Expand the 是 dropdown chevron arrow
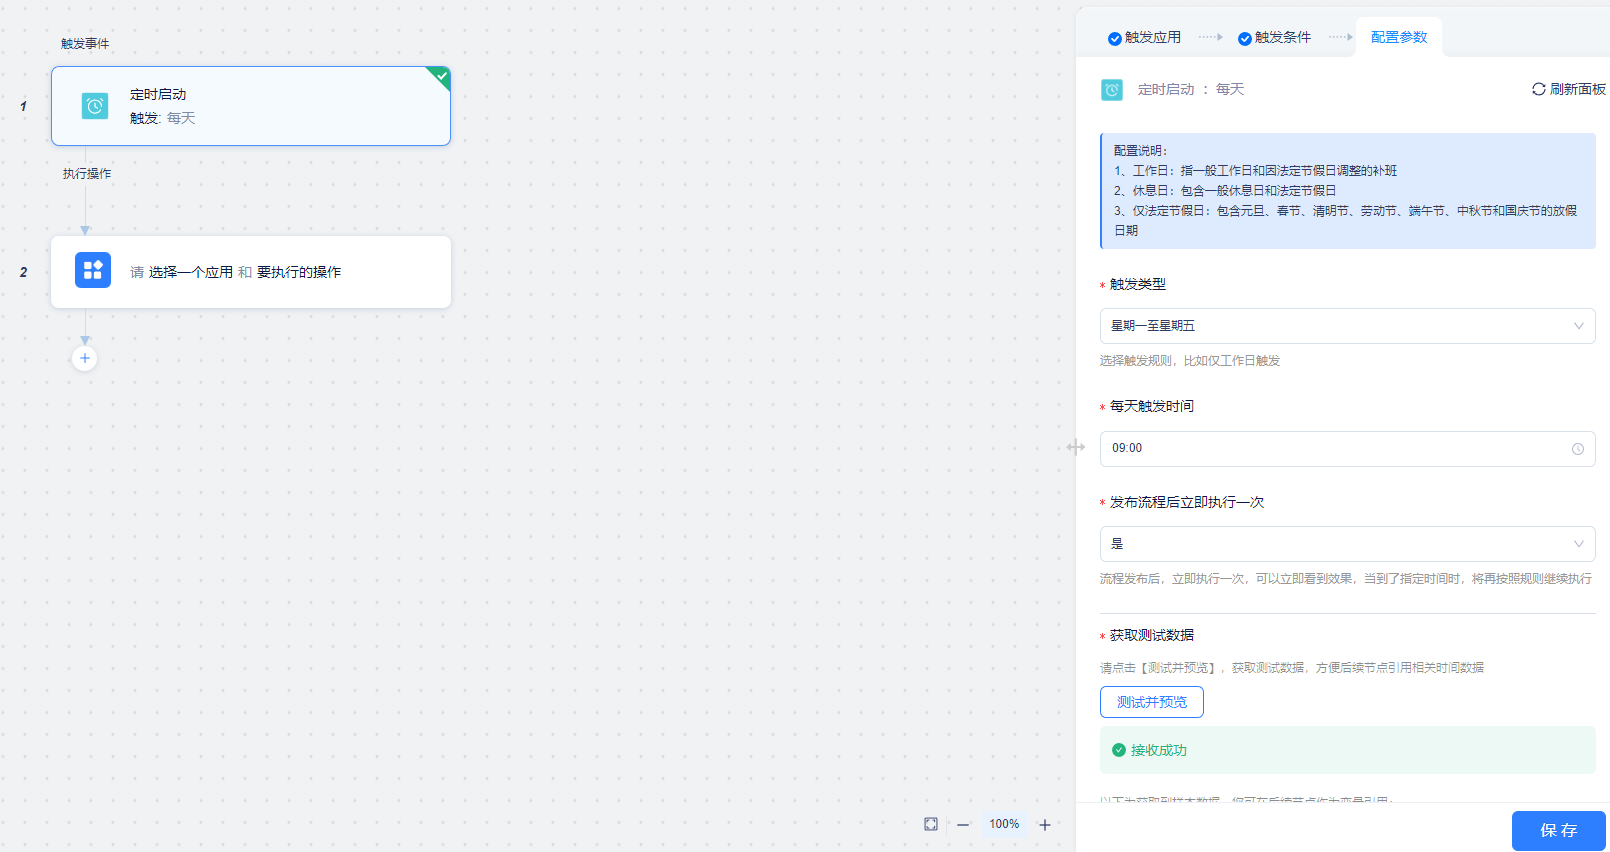 click(1579, 544)
